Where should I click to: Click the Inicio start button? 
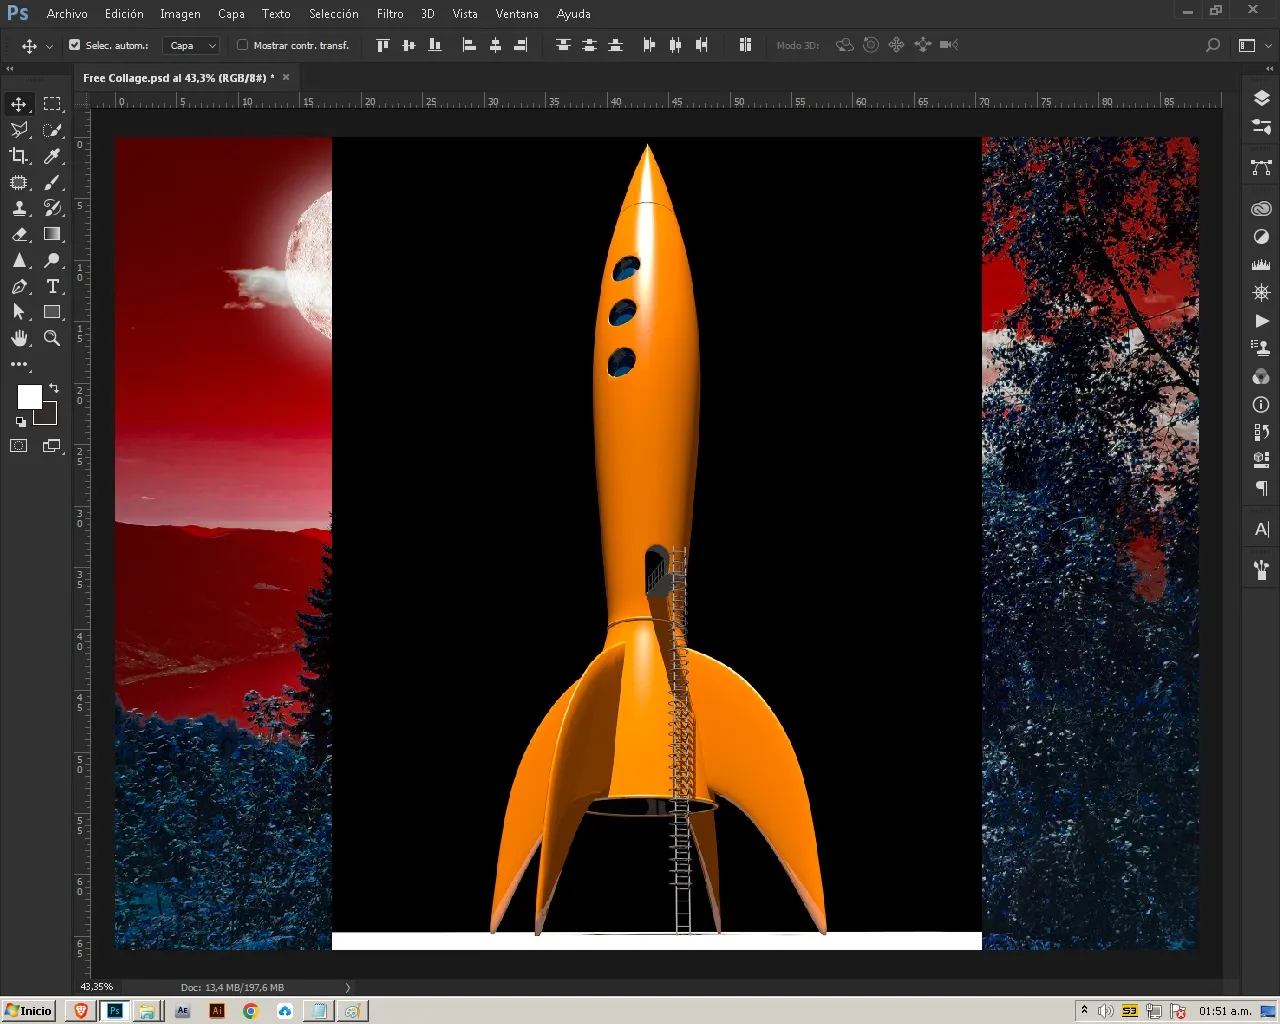pos(28,1010)
